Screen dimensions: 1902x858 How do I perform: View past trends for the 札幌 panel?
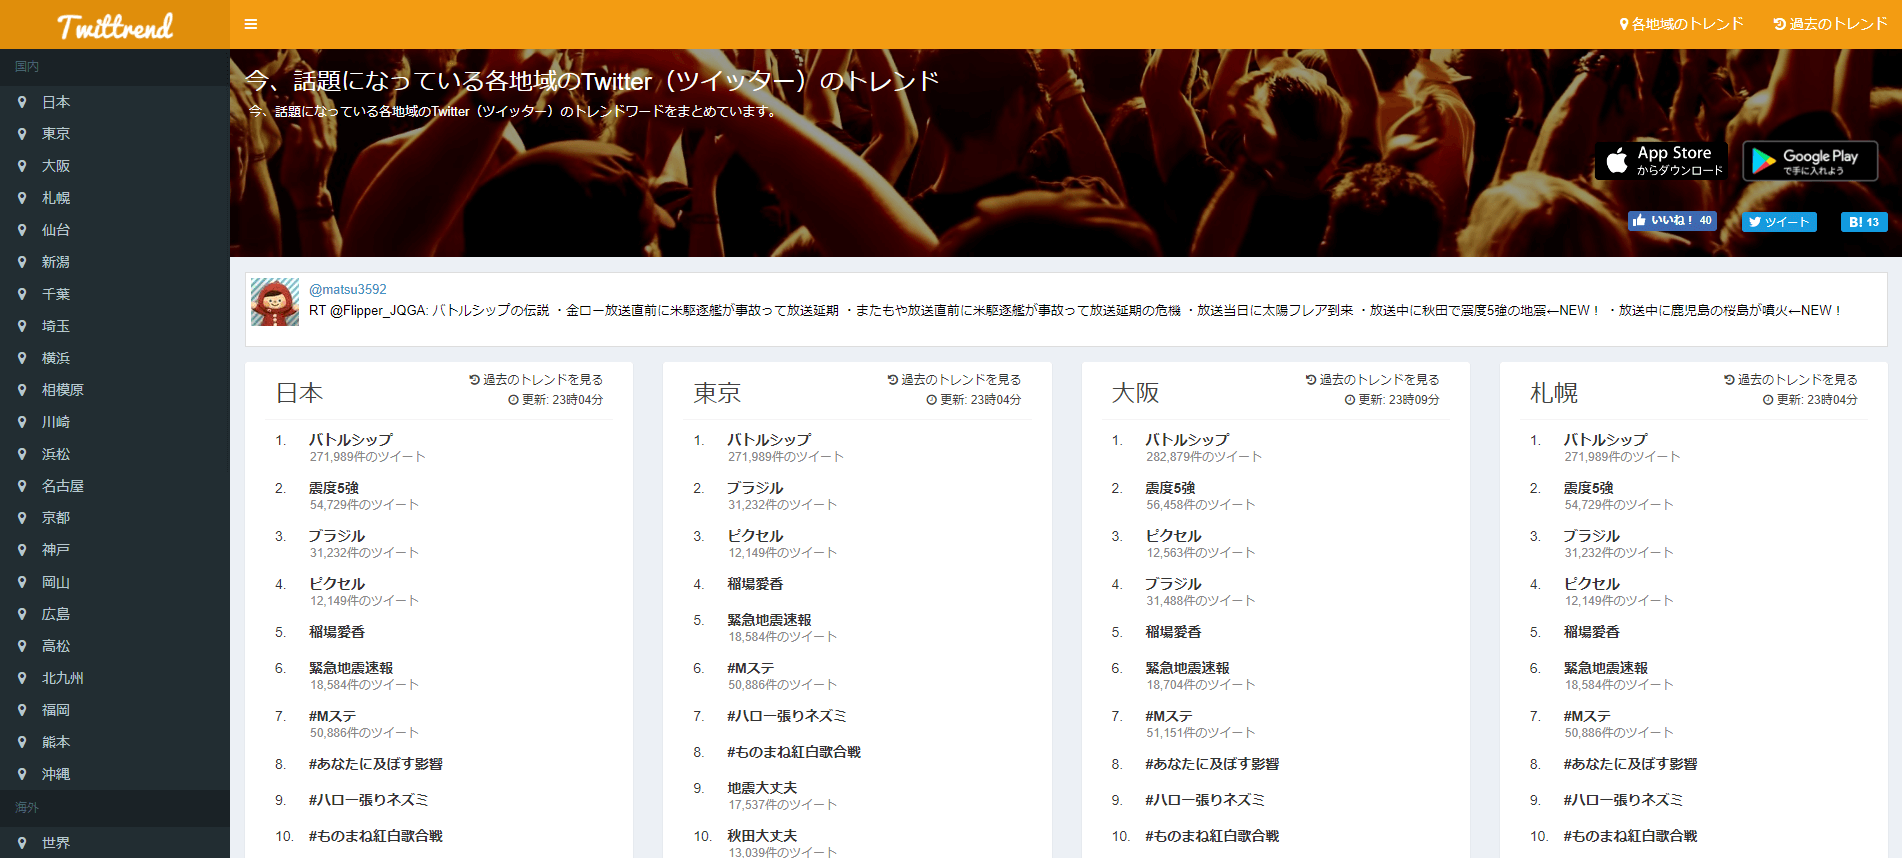click(x=1790, y=380)
